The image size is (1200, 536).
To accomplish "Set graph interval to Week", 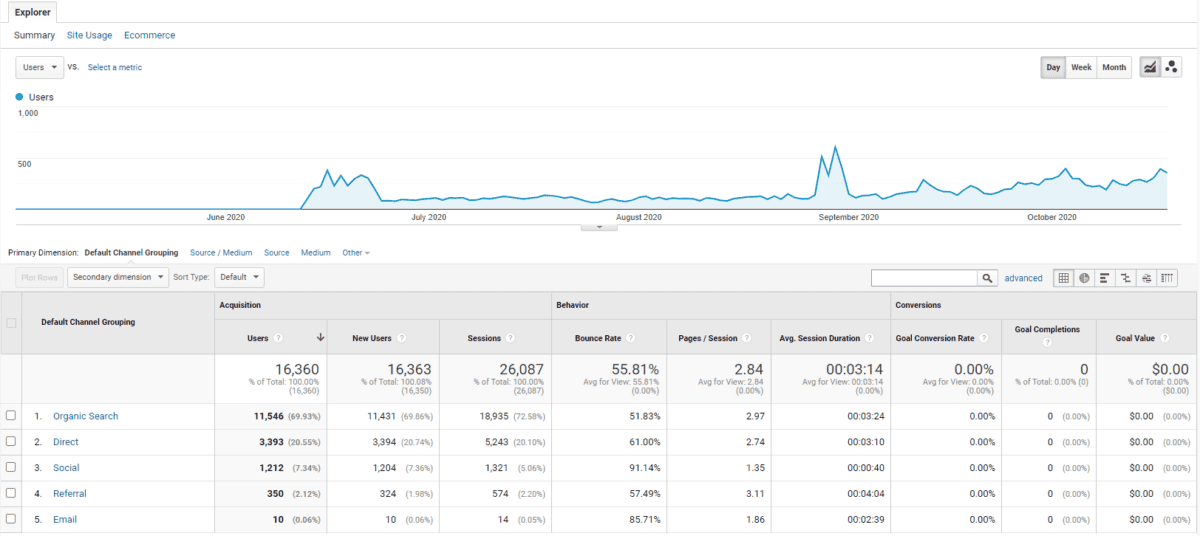I will (1081, 68).
